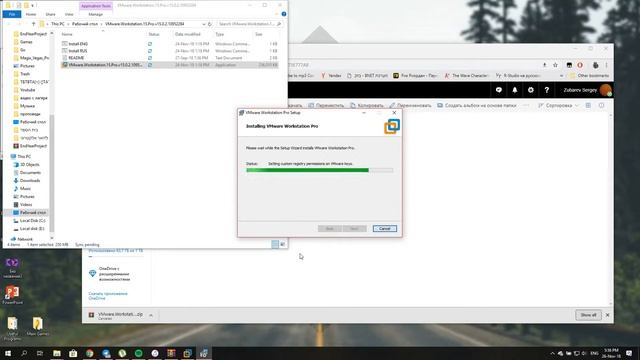Screen dimensions: 640x360
Task: Open Spotify from taskbar
Action: 138,353
